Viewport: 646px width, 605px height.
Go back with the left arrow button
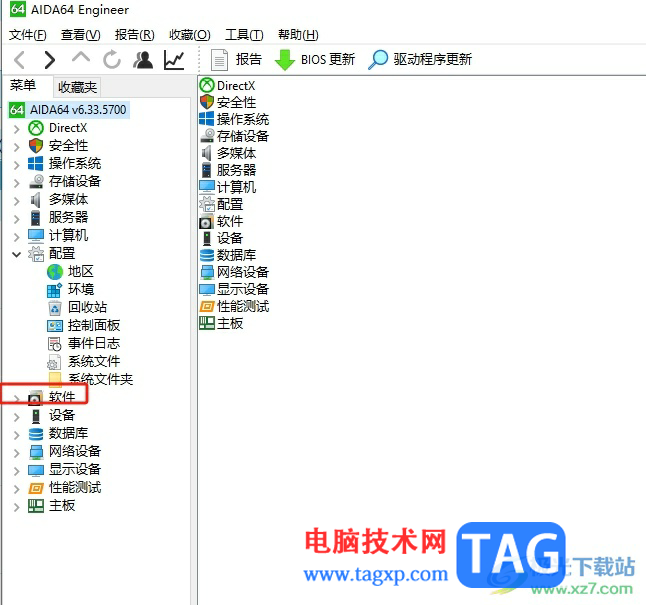pyautogui.click(x=19, y=60)
